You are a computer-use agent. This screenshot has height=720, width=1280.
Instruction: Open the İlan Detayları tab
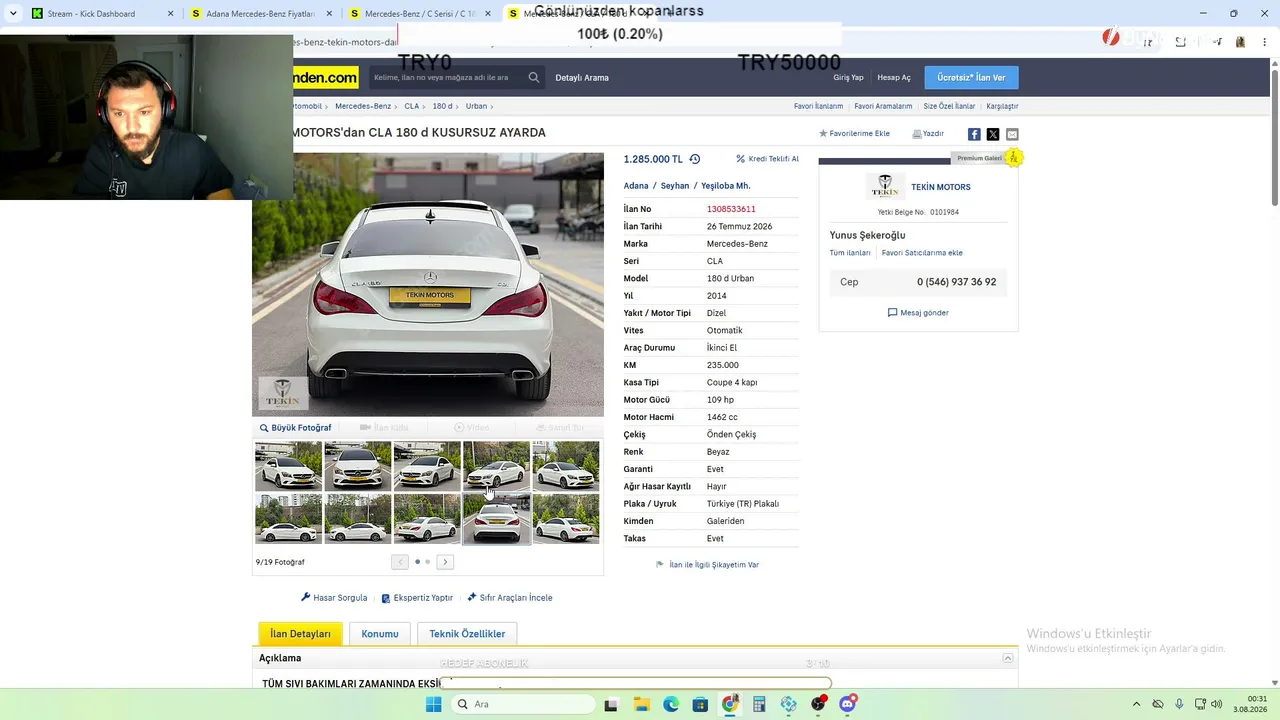[300, 634]
